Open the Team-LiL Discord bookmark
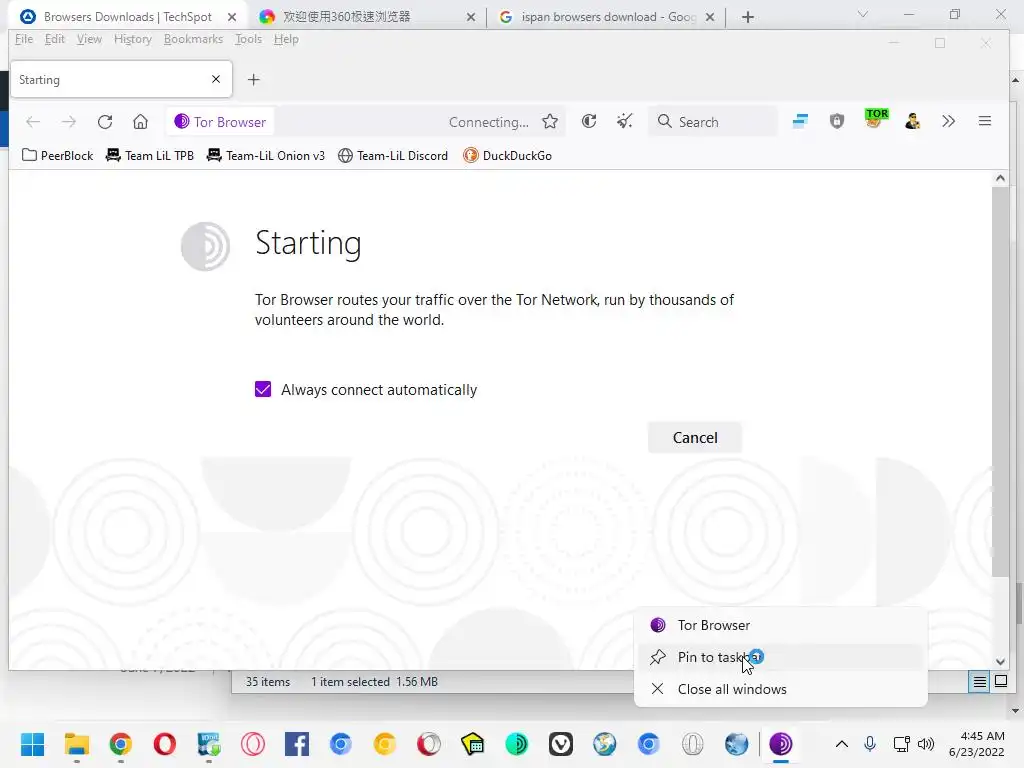Screen dimensions: 1024x768 point(393,155)
